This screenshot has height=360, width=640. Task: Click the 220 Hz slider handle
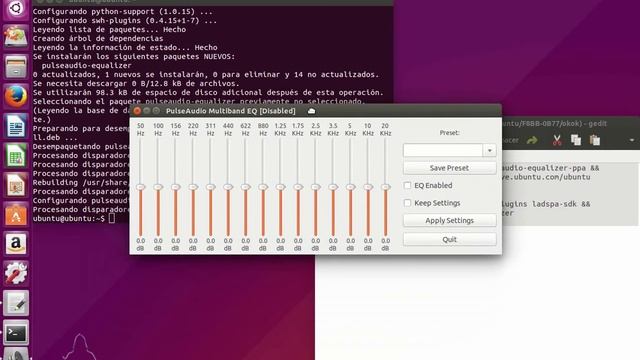(x=193, y=187)
